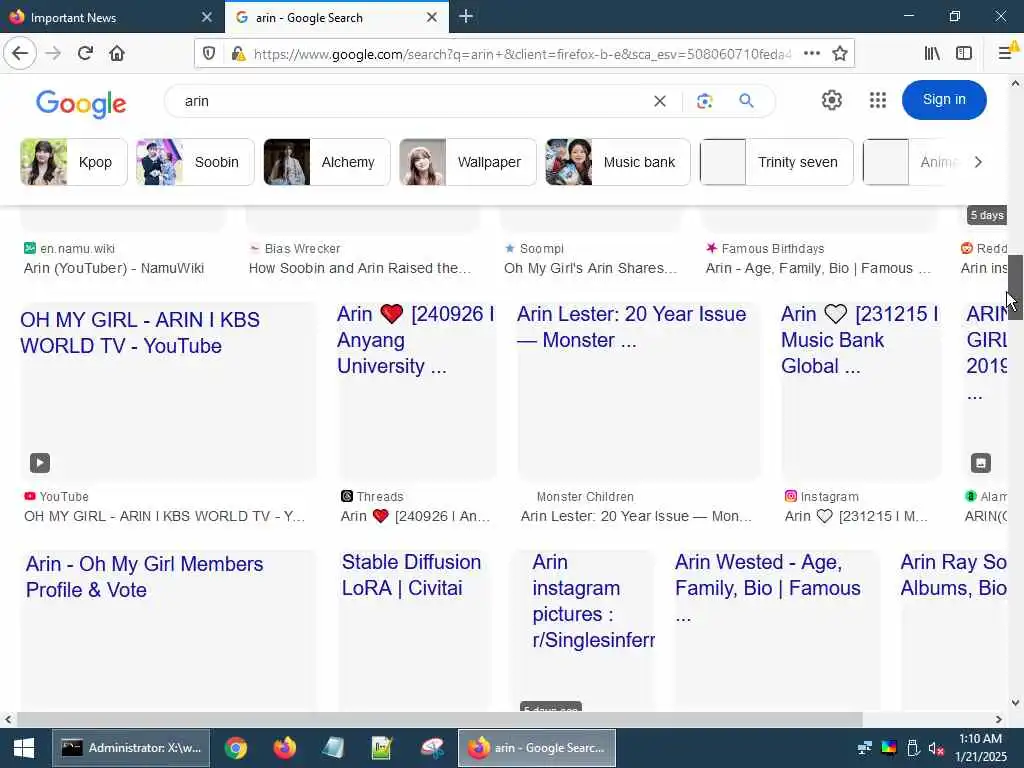
Task: Open OH MY GIRL - ARIN KBS WORLD TV image
Action: (x=168, y=391)
